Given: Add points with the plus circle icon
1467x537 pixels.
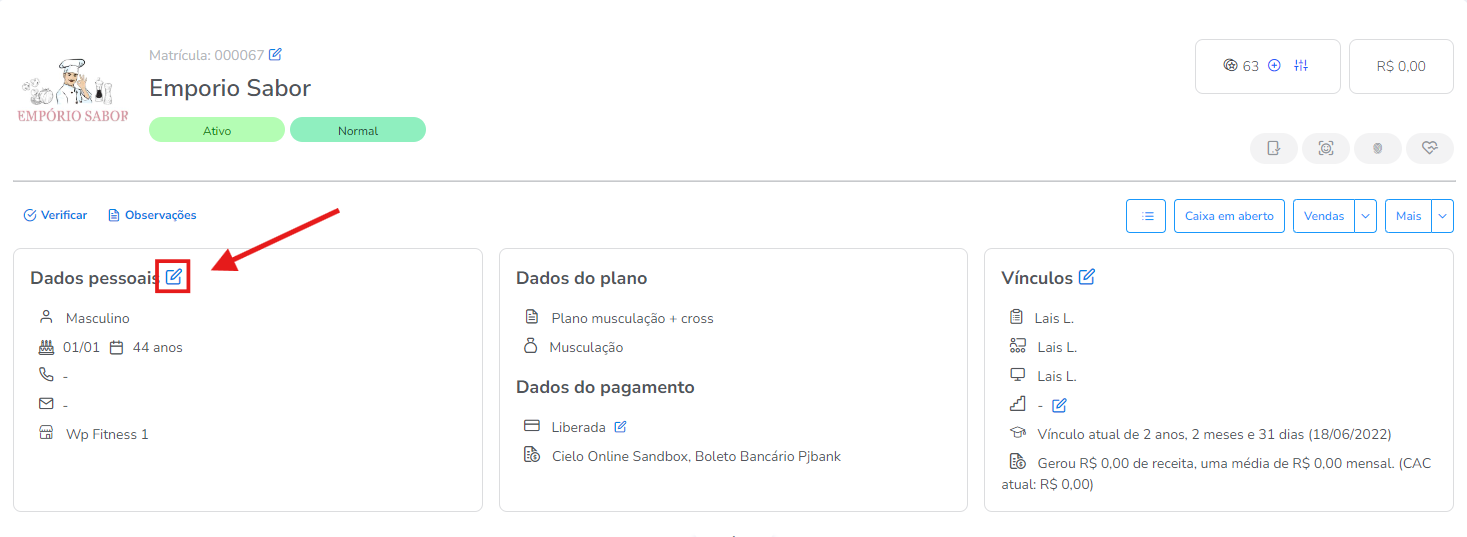Looking at the screenshot, I should point(1274,66).
